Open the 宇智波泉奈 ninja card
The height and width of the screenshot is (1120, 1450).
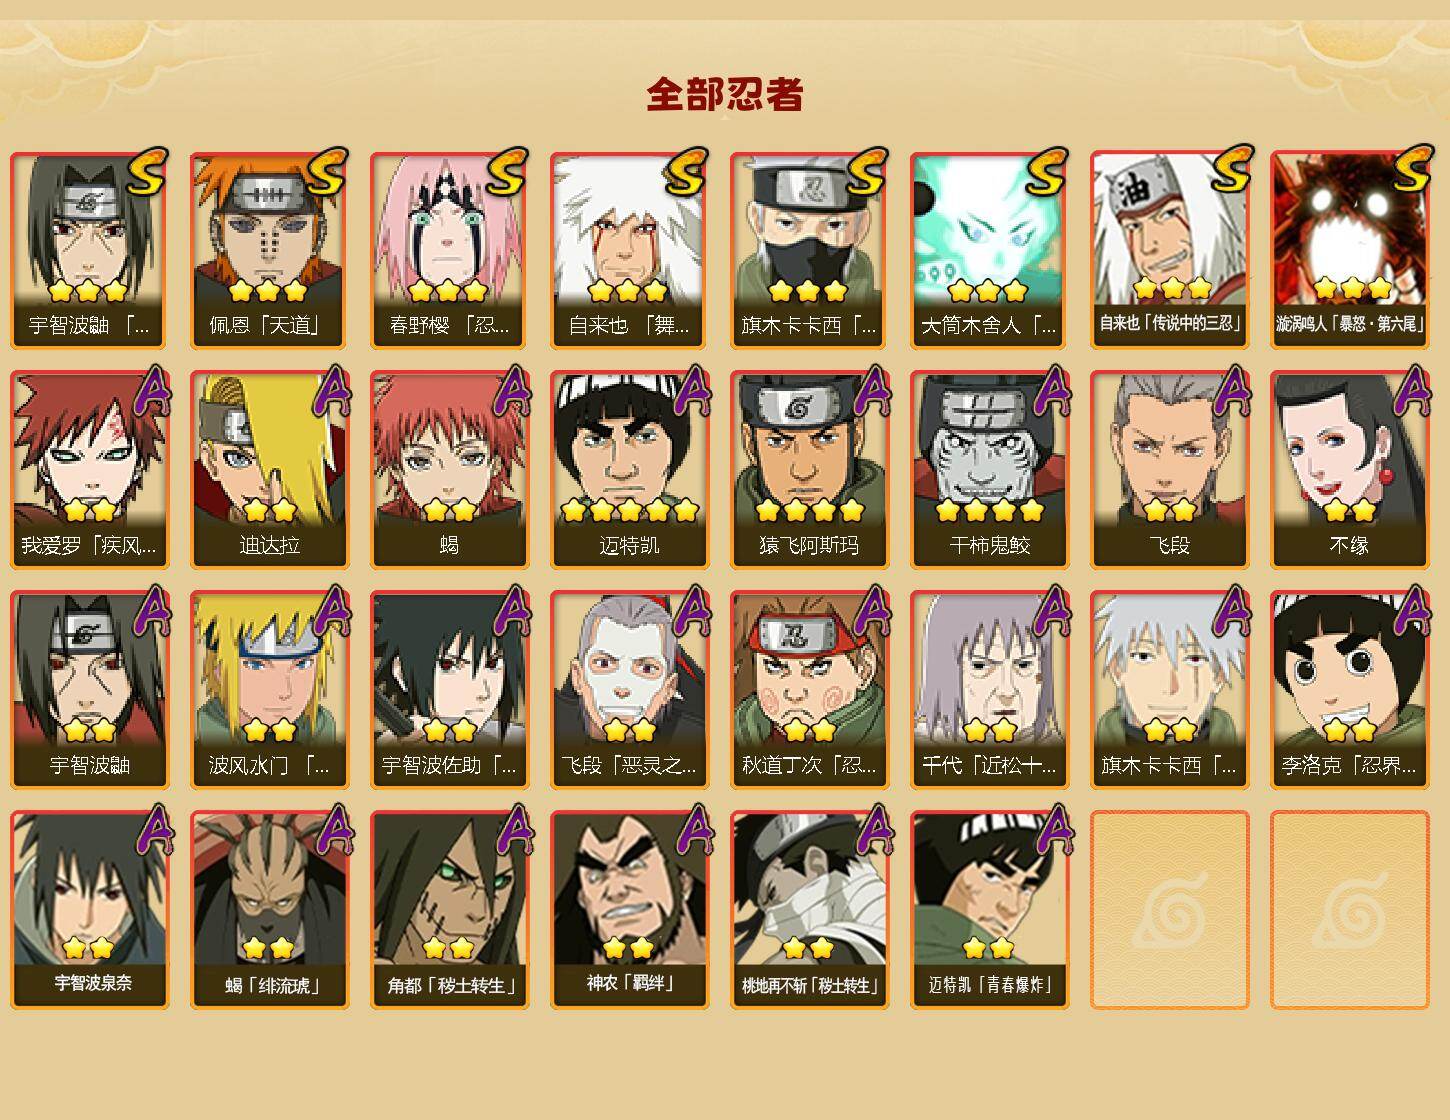(x=89, y=910)
